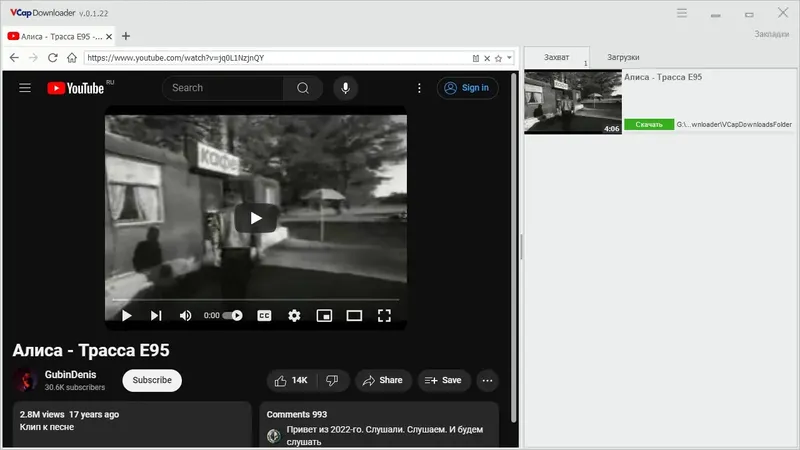The height and width of the screenshot is (450, 800).
Task: Click the voice search microphone
Action: 345,88
